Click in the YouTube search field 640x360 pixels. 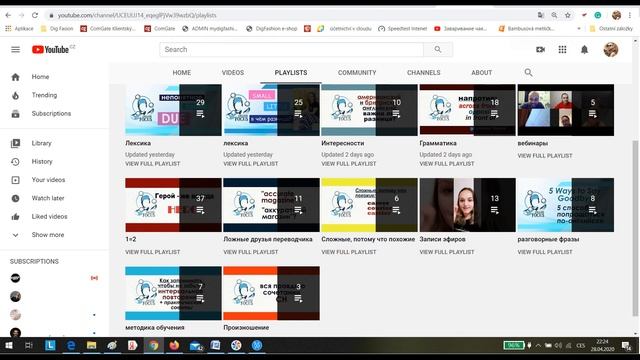[291, 49]
